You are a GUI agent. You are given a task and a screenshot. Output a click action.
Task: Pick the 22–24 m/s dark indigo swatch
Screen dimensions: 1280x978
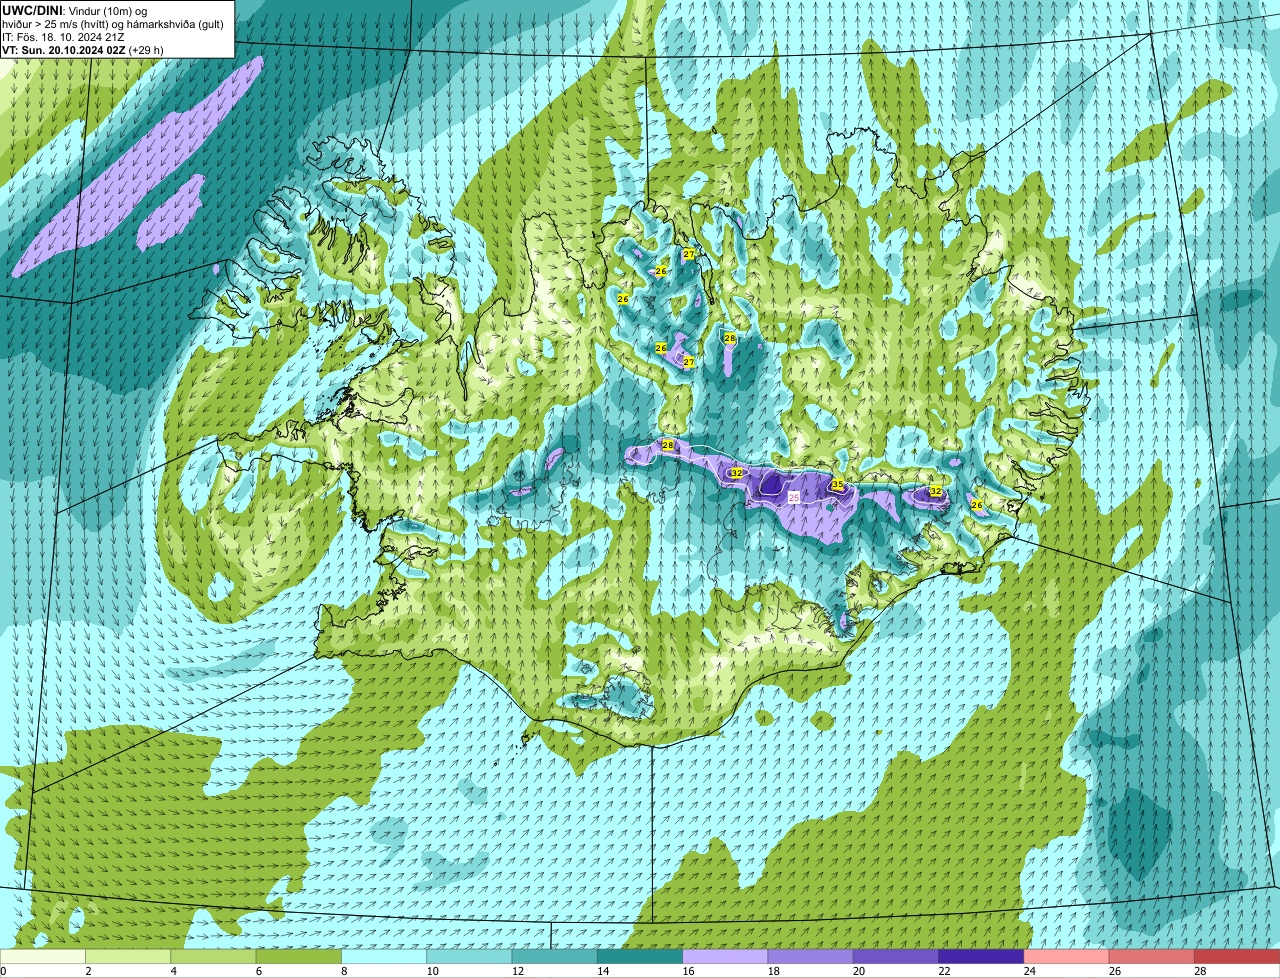click(x=981, y=956)
